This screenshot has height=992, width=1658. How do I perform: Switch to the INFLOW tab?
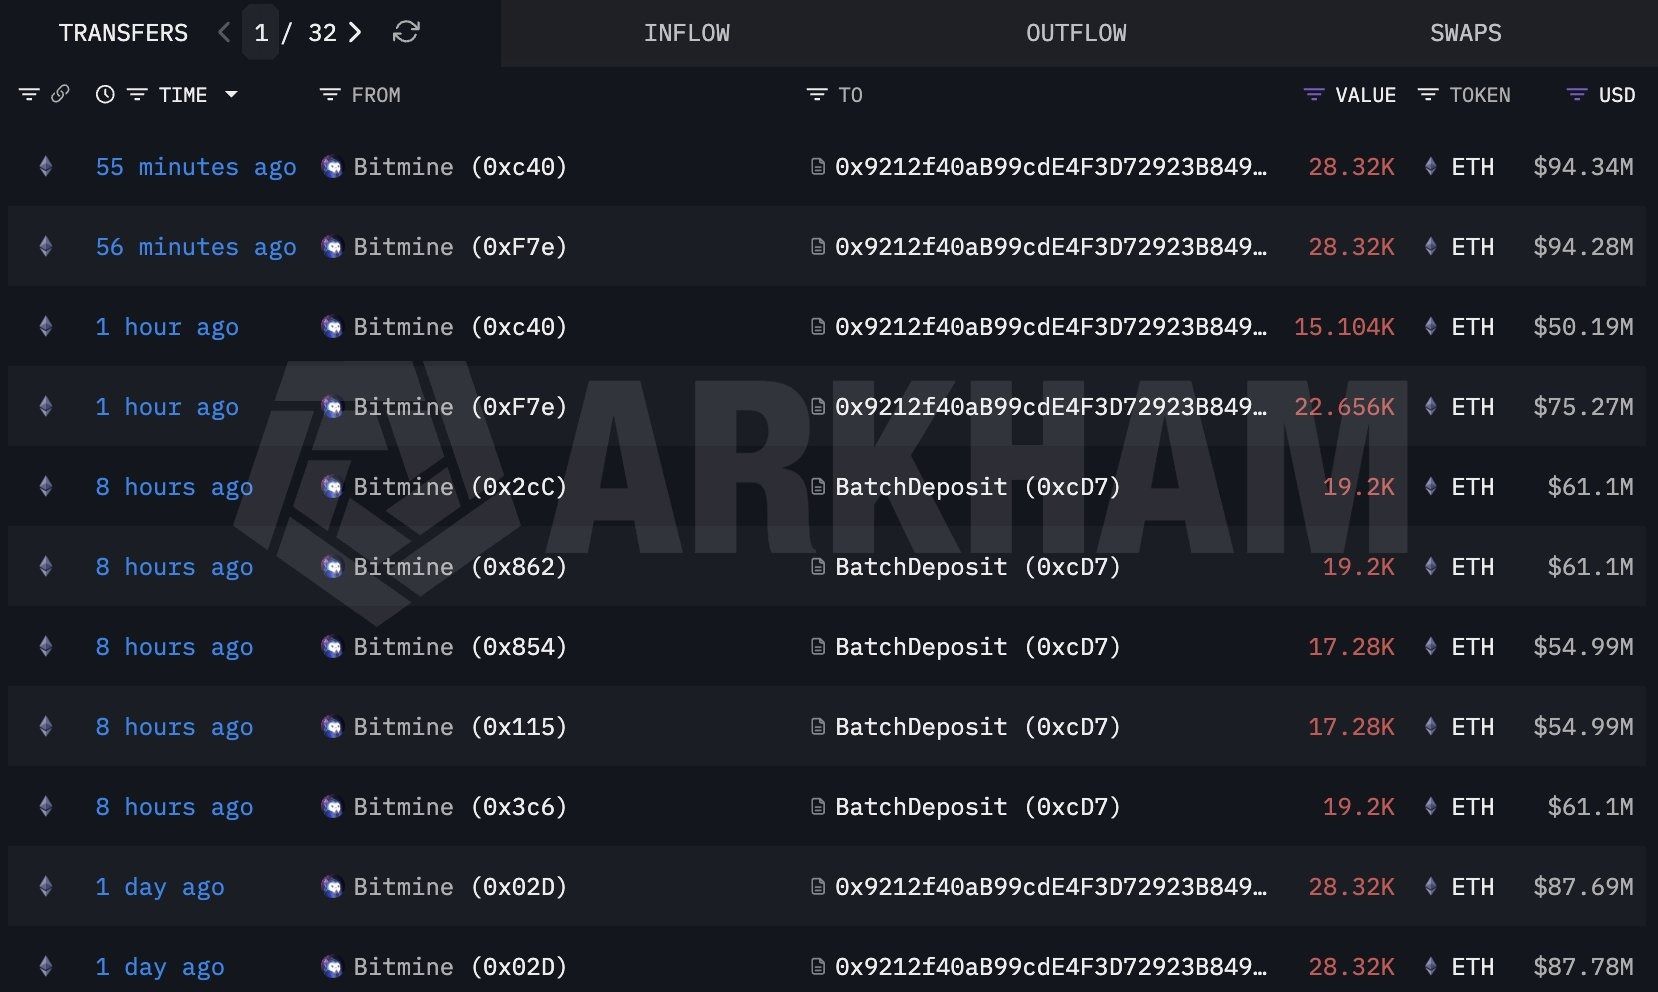point(687,32)
